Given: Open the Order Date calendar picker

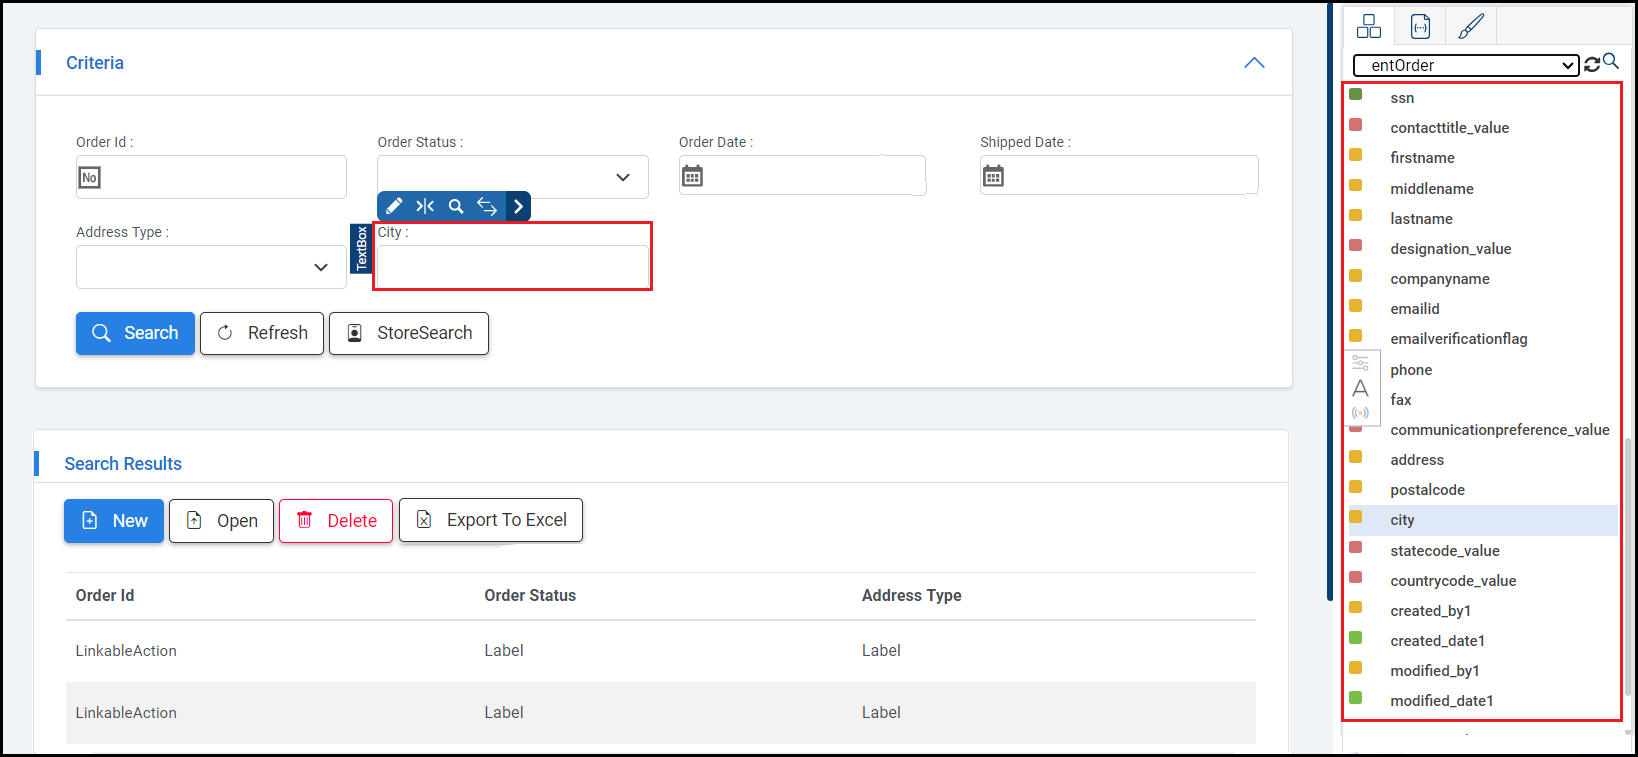Looking at the screenshot, I should [x=692, y=177].
